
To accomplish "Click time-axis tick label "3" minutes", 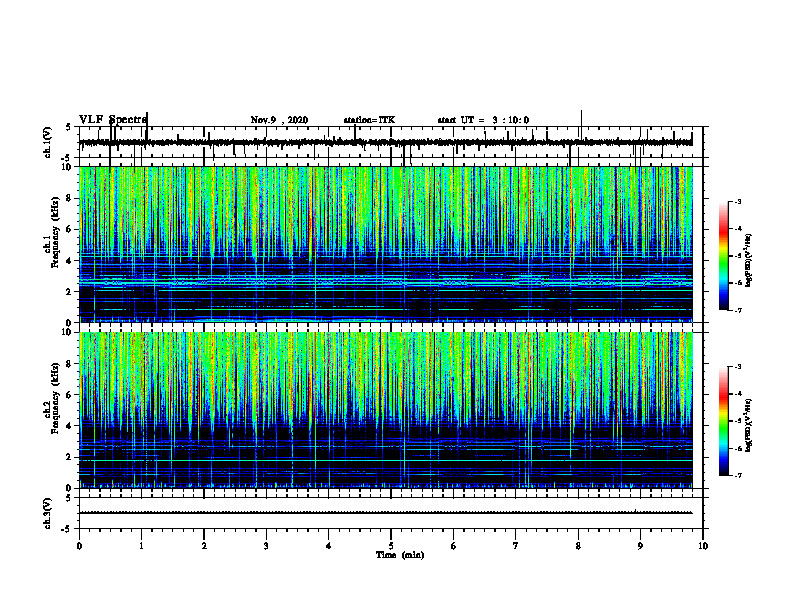I will coord(266,546).
